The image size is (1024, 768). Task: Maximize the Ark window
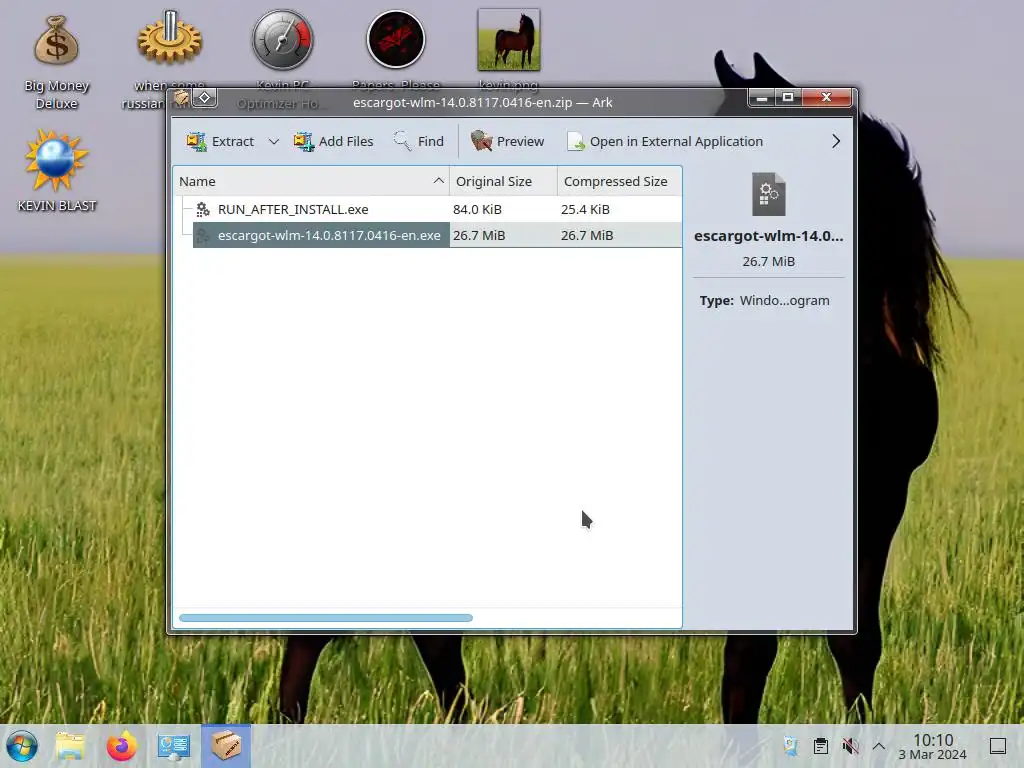[788, 98]
